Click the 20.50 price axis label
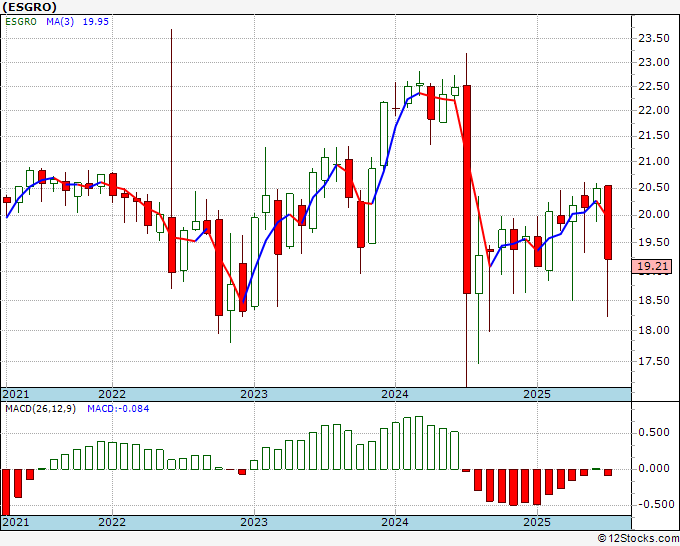680x546 pixels. click(x=654, y=187)
